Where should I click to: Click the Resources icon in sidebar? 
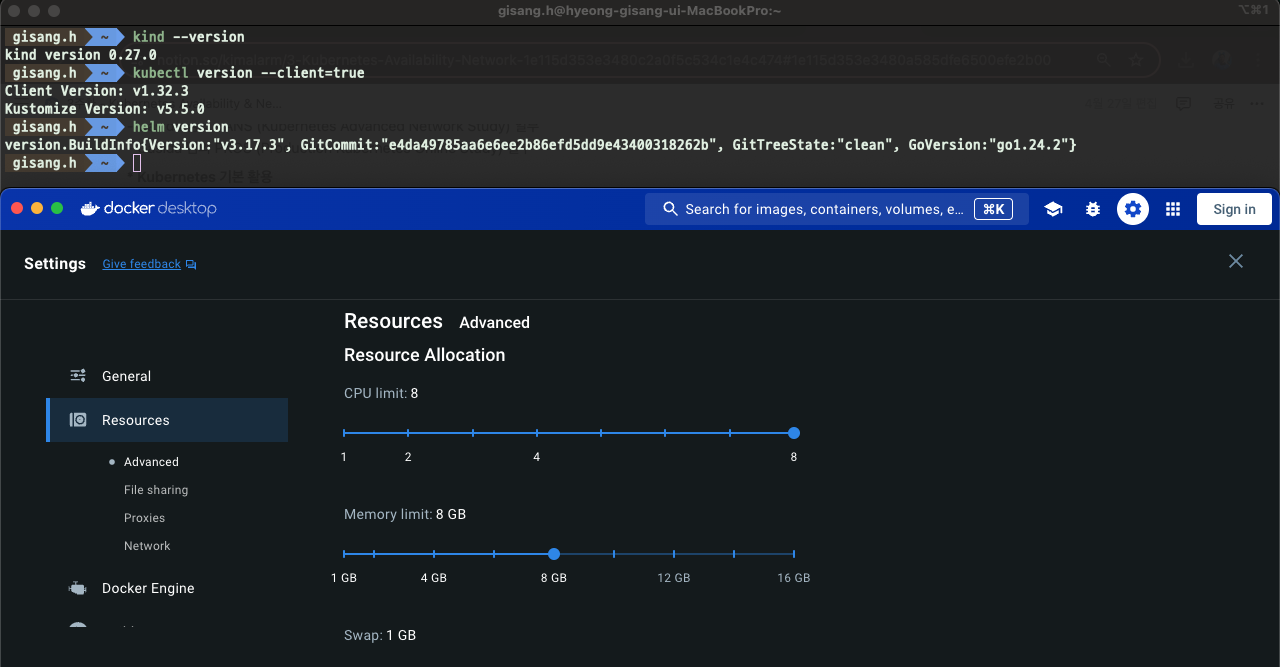coord(78,420)
